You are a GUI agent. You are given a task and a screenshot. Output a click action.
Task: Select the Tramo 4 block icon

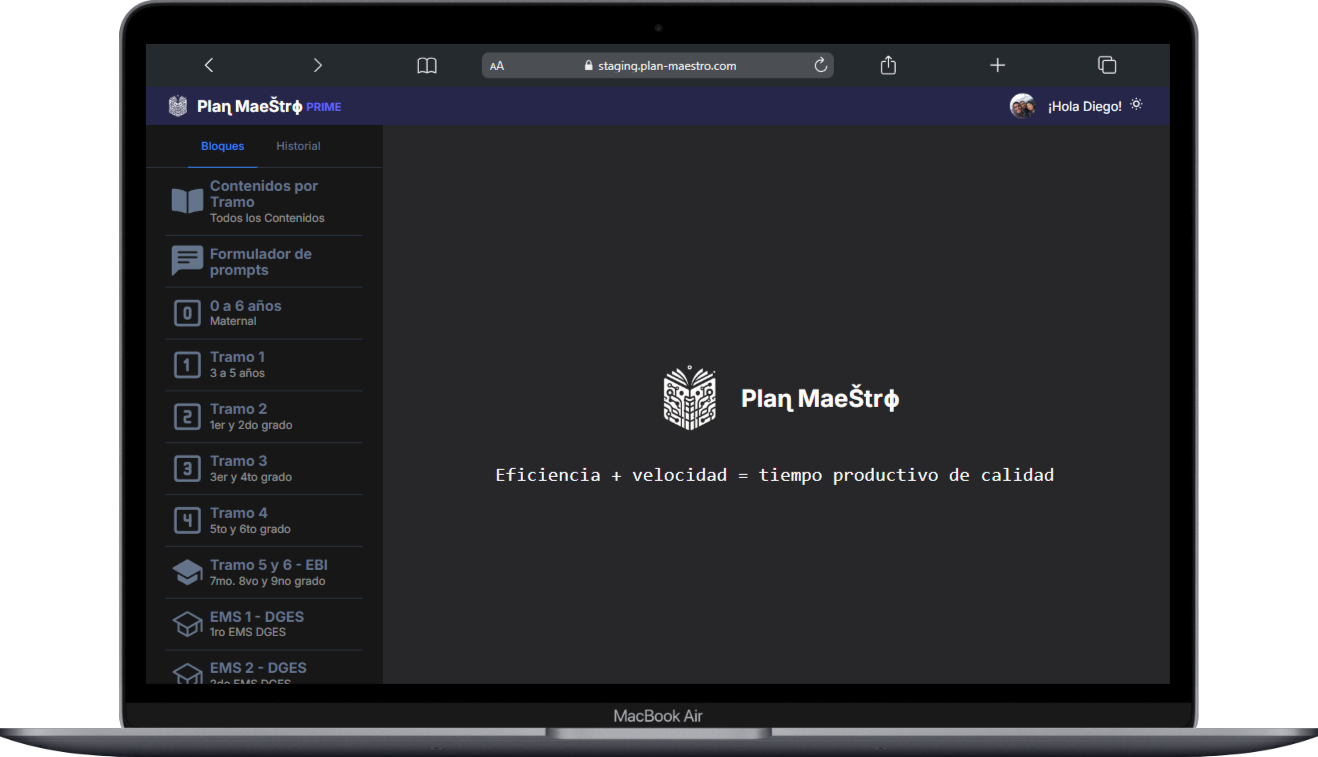click(x=186, y=520)
